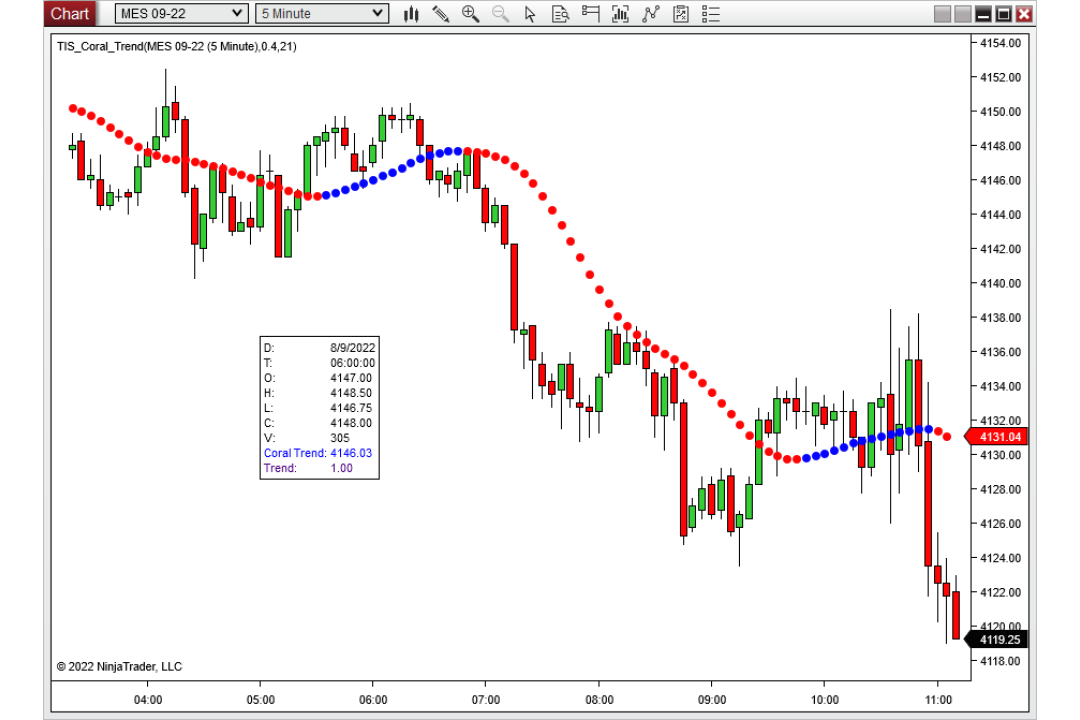This screenshot has width=1080, height=720.
Task: Expand the MES 09-22 instrument dropdown
Action: 181,13
